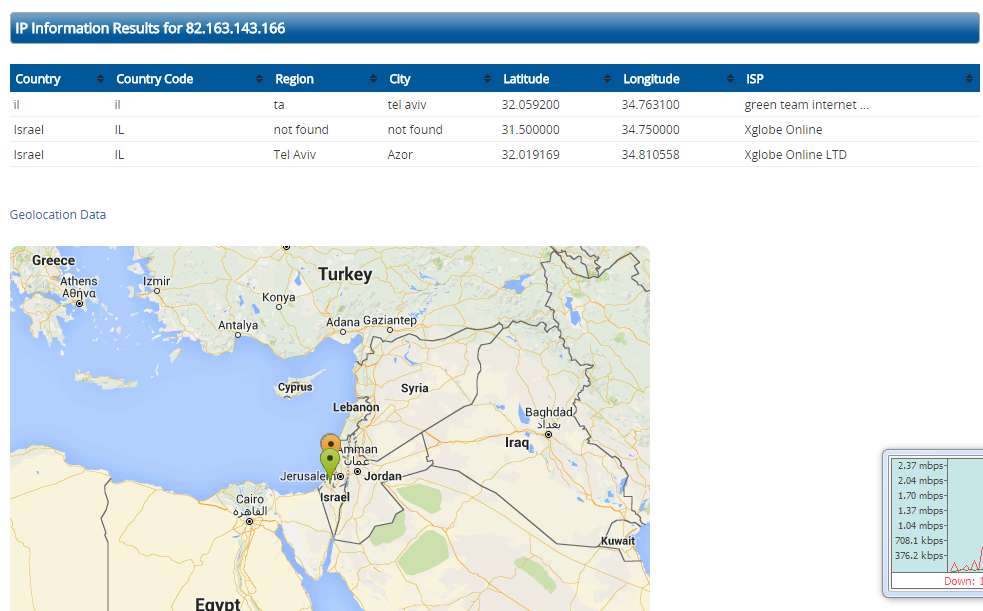Sort table by Country Code column
The width and height of the screenshot is (983, 611).
click(190, 79)
